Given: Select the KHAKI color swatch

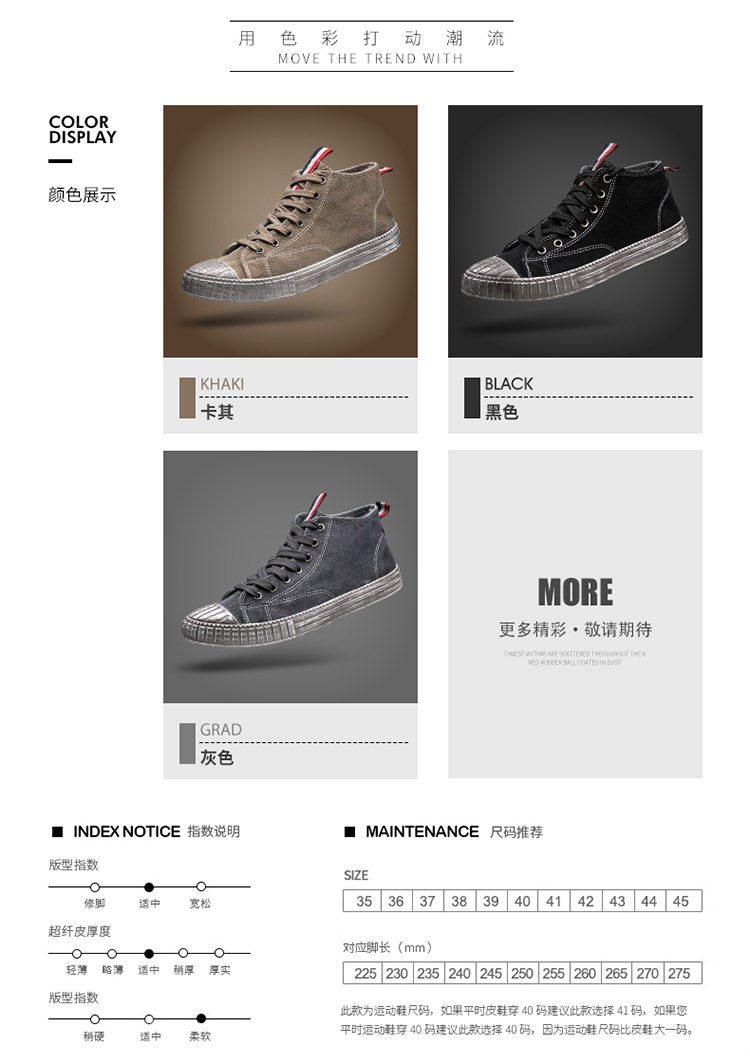Looking at the screenshot, I should 187,398.
